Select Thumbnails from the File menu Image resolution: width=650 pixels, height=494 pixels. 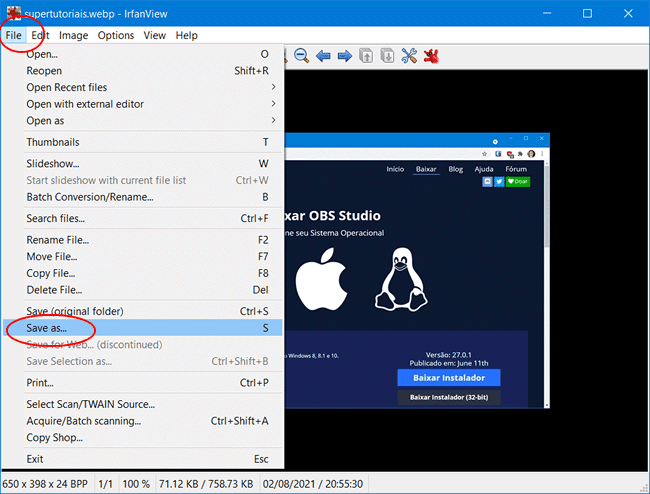pyautogui.click(x=53, y=142)
